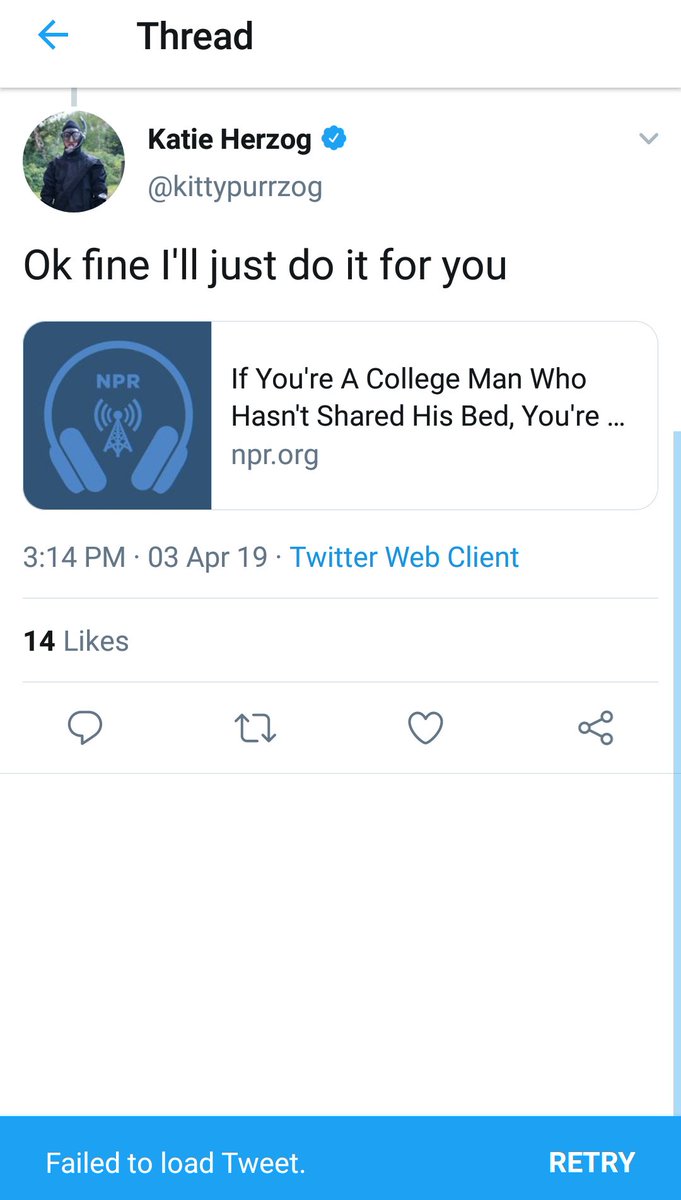Image resolution: width=681 pixels, height=1200 pixels.
Task: Open the Katie Herzog display name
Action: pos(230,139)
